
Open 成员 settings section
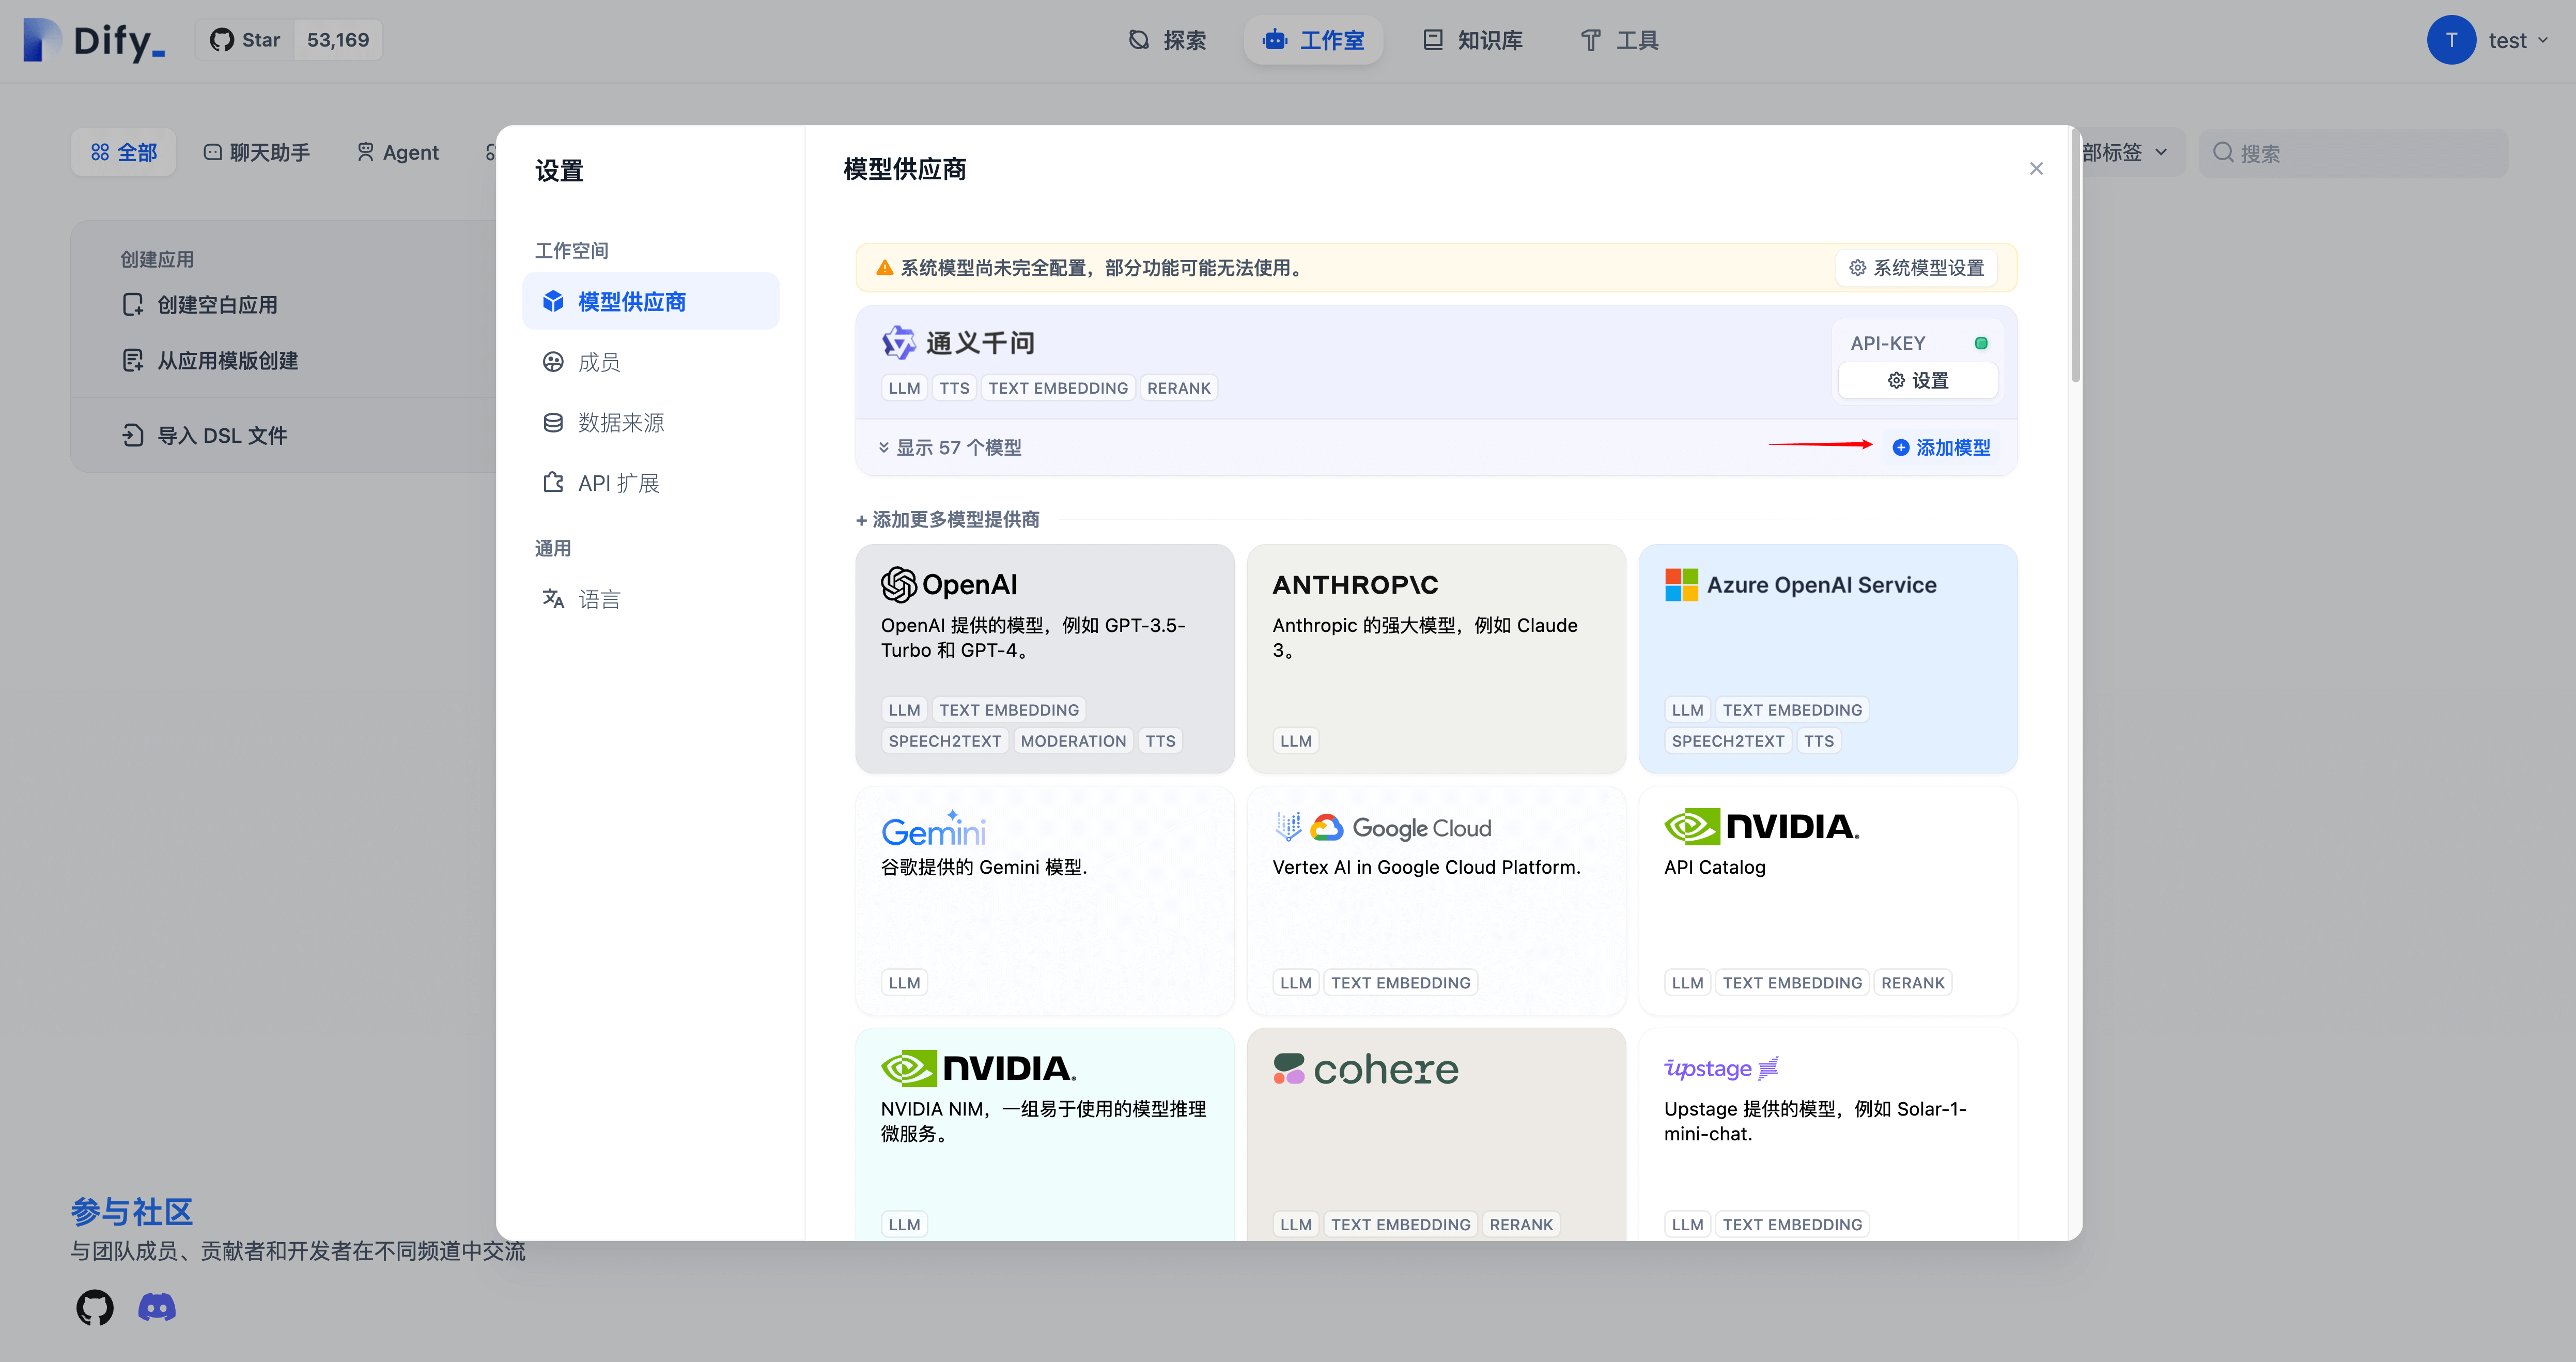(x=650, y=362)
